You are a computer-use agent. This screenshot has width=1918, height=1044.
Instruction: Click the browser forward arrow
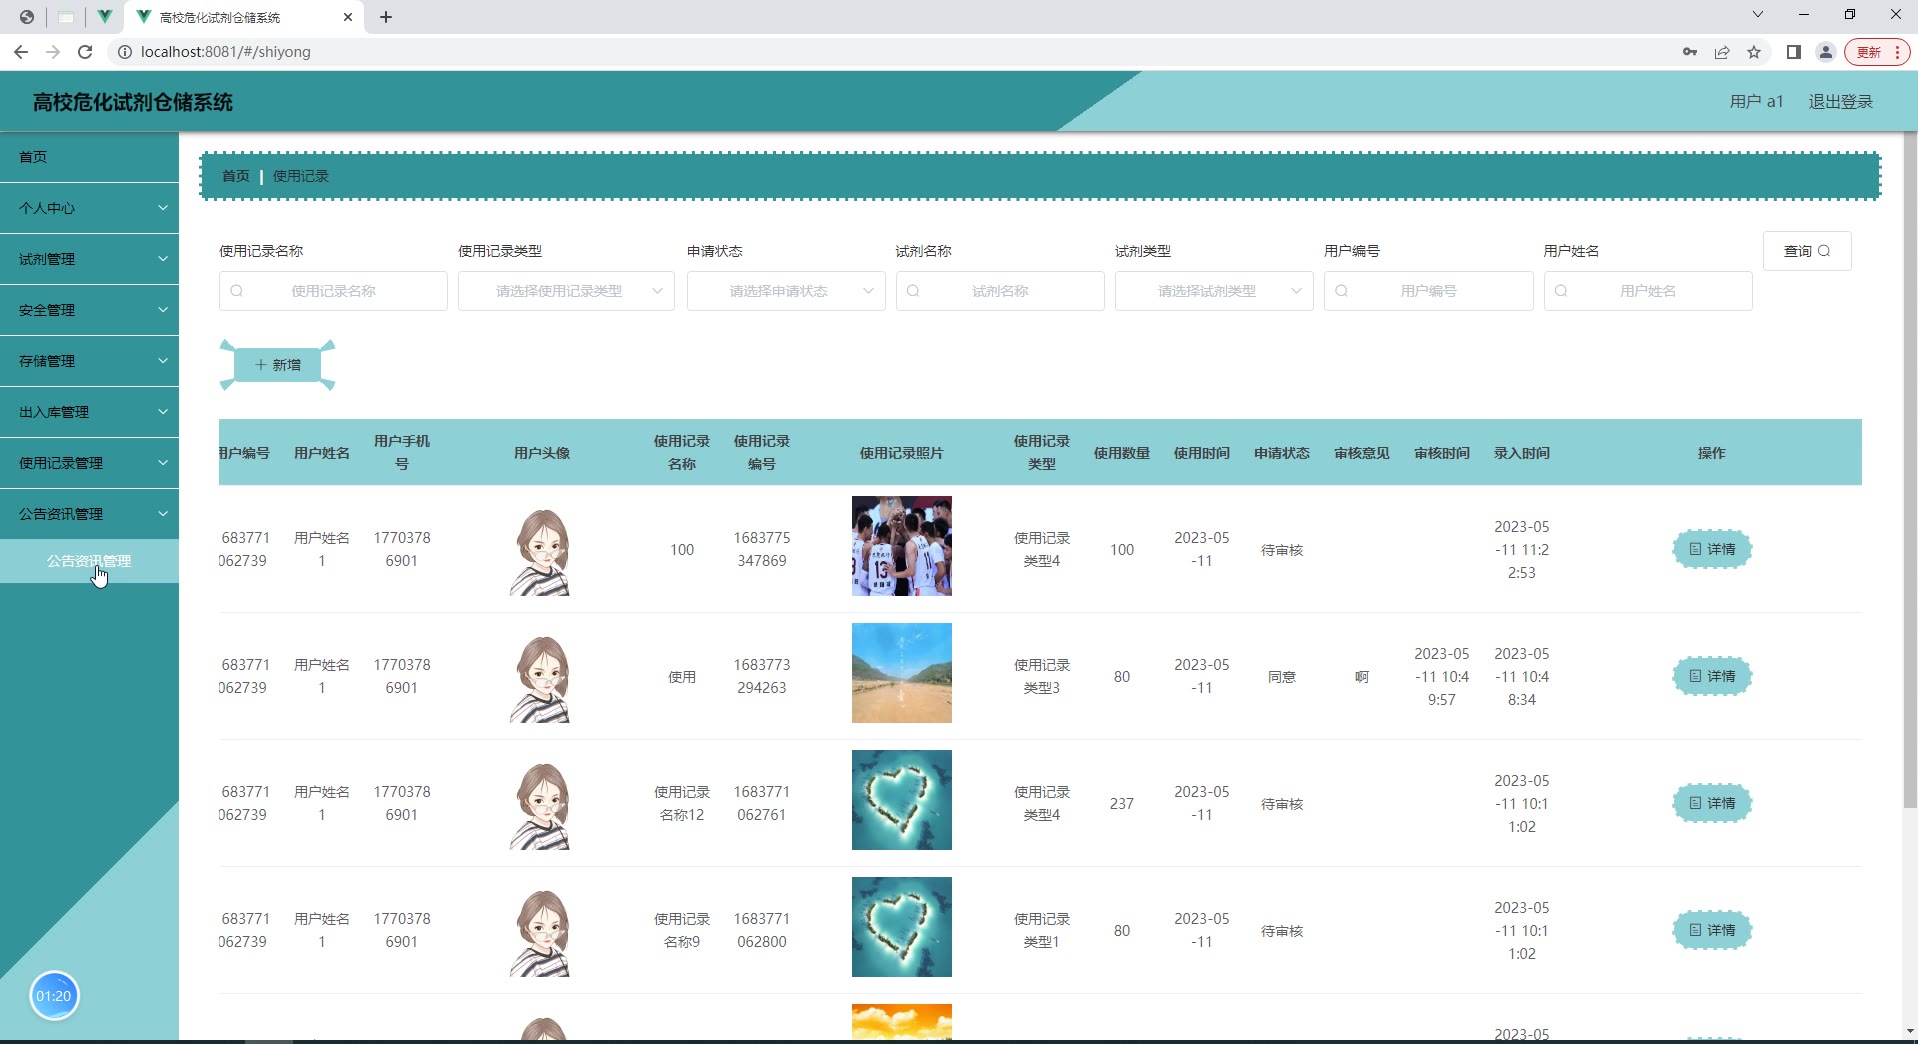pyautogui.click(x=53, y=52)
